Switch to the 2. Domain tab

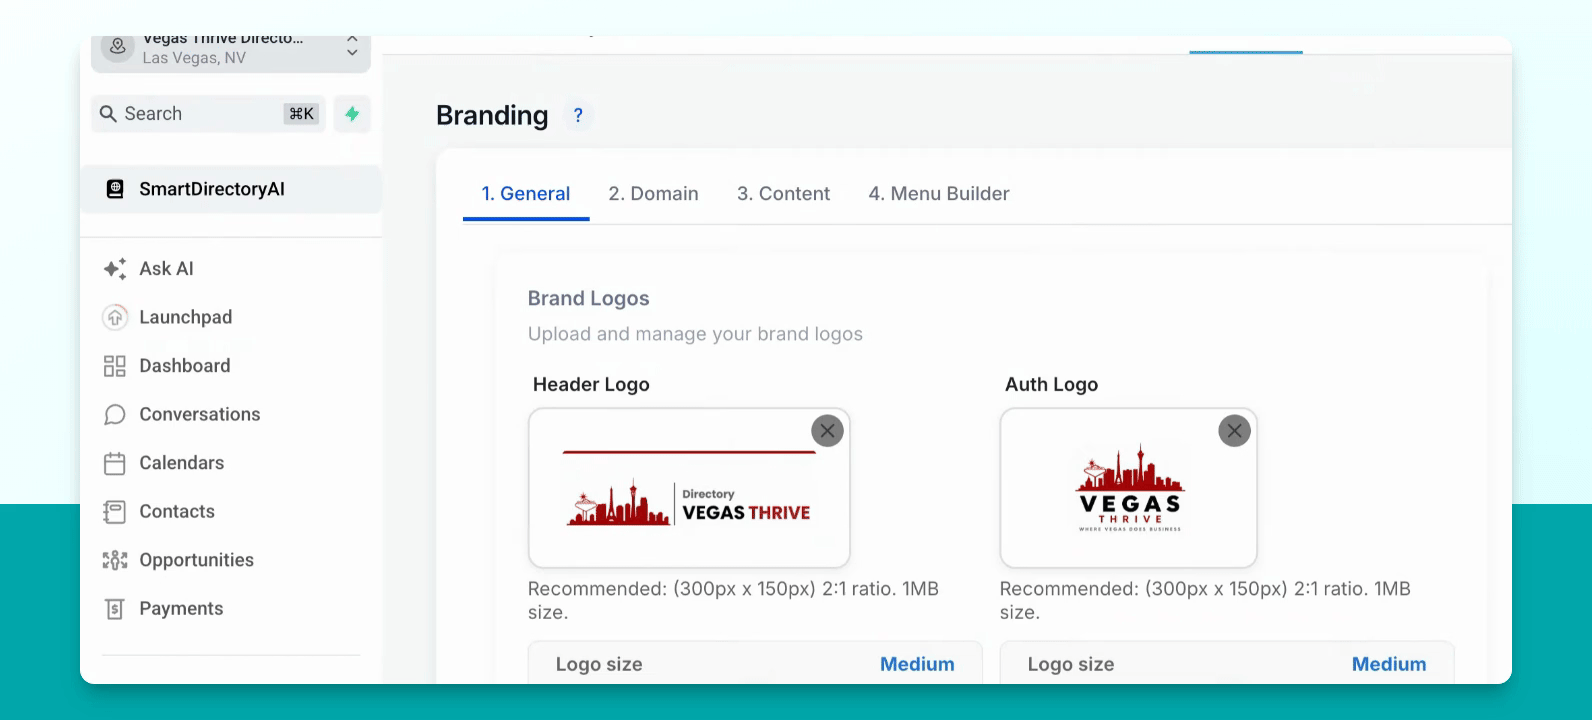coord(654,194)
